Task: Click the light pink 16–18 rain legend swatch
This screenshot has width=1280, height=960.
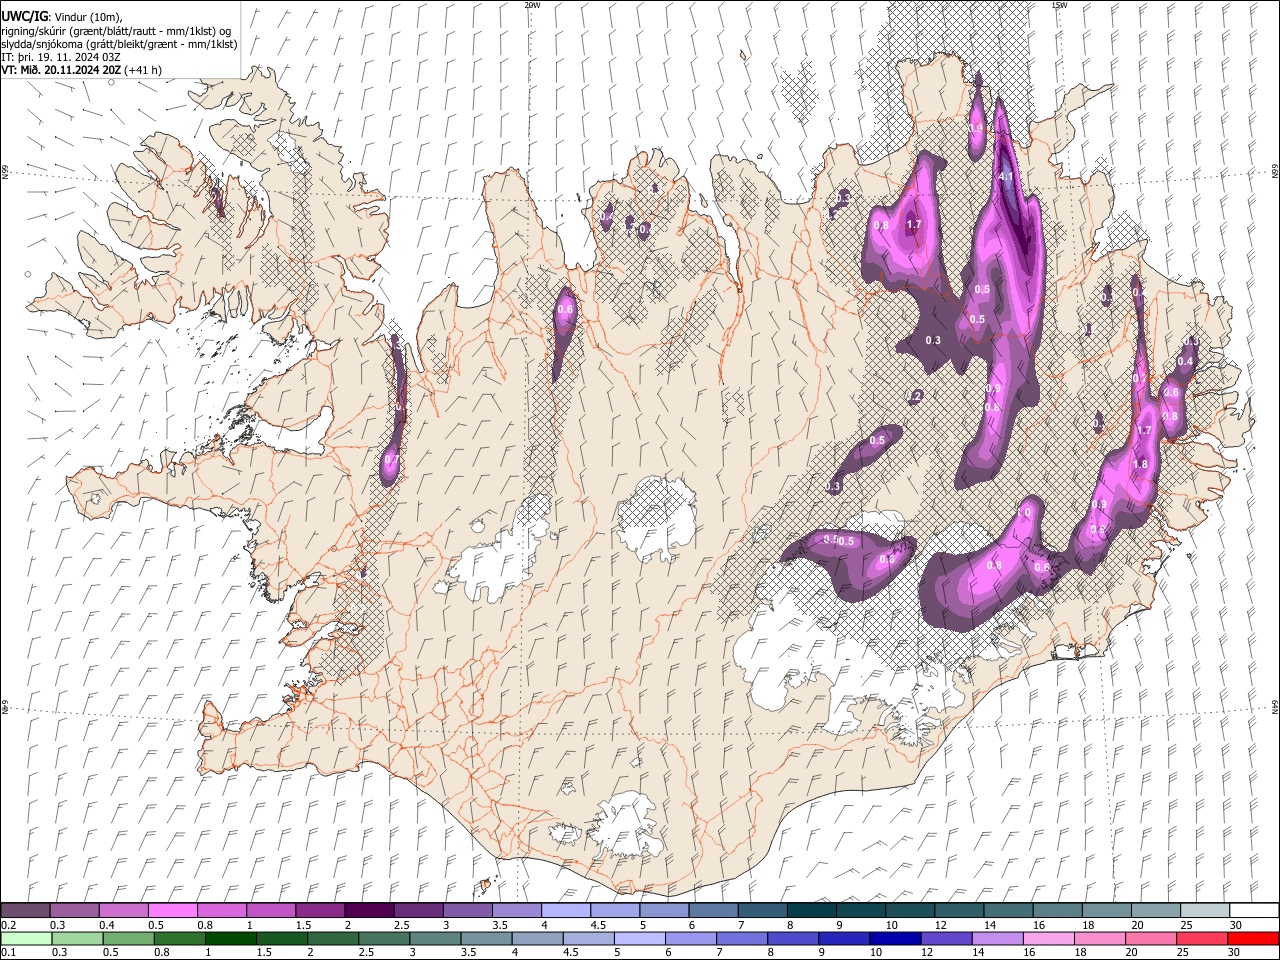Action: (x=1048, y=938)
